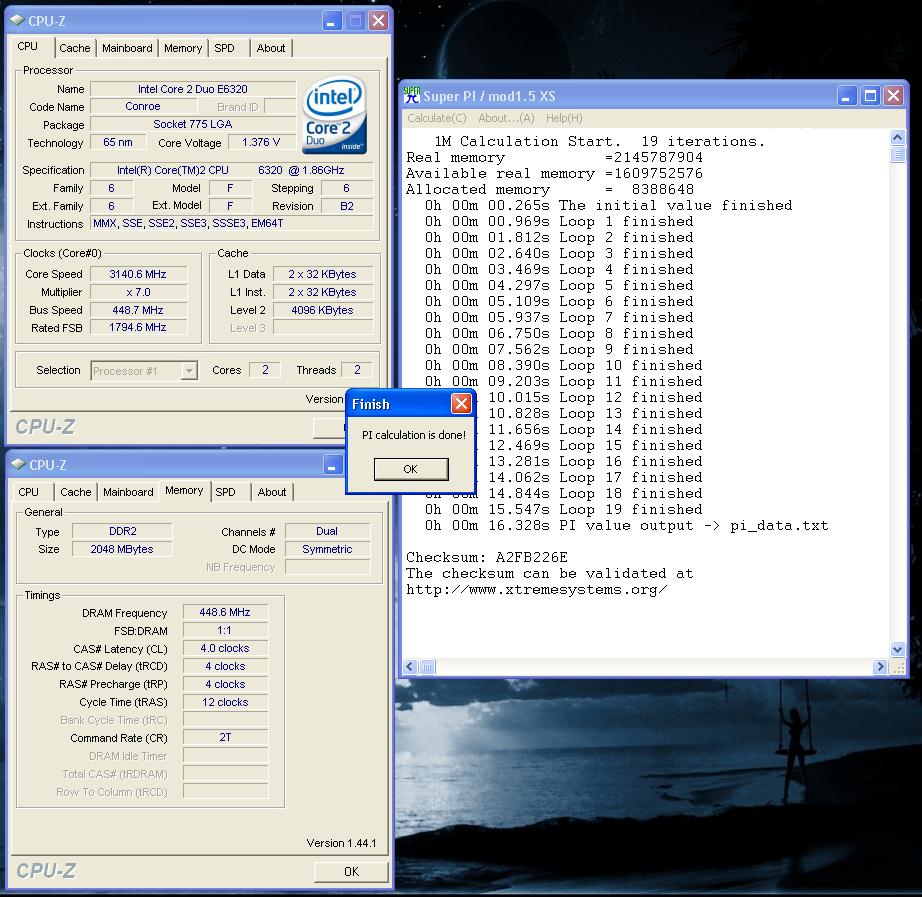Click the Package value Socket 775 LGA
The height and width of the screenshot is (897, 922).
193,125
